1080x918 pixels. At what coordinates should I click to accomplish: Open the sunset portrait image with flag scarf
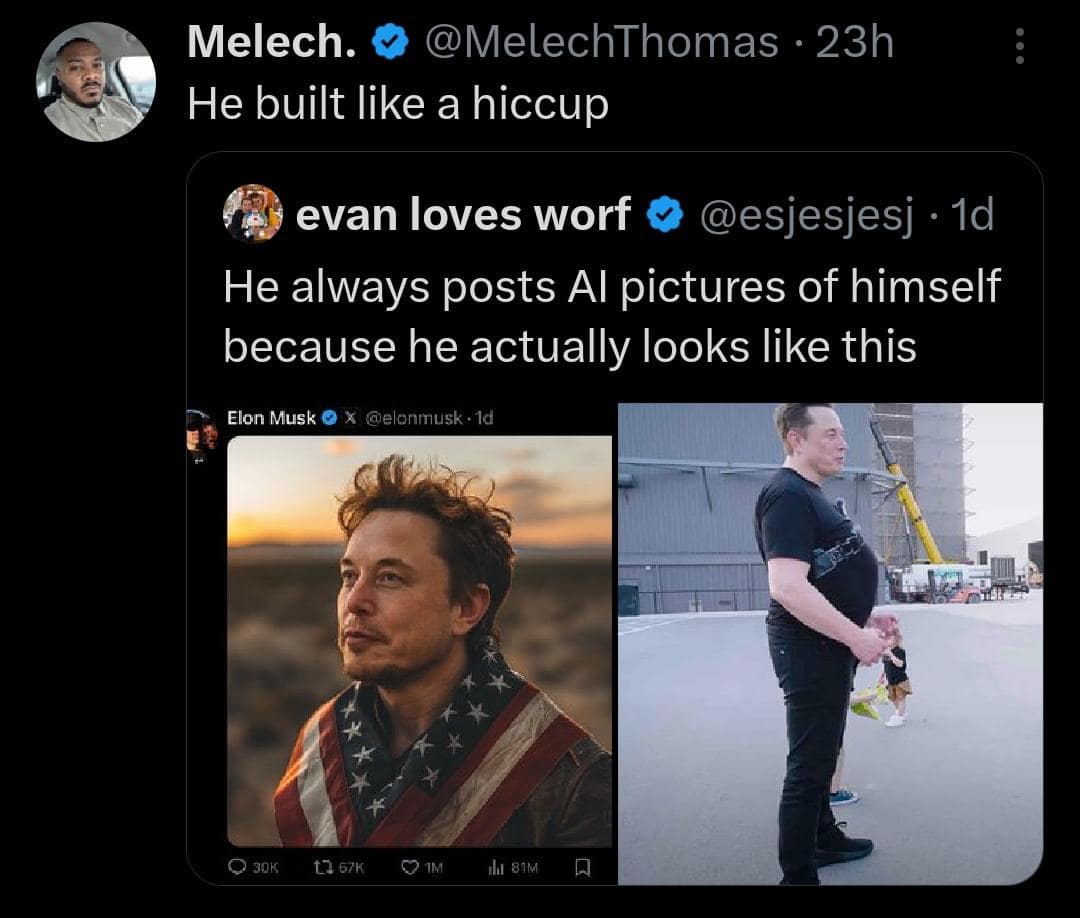pos(419,640)
